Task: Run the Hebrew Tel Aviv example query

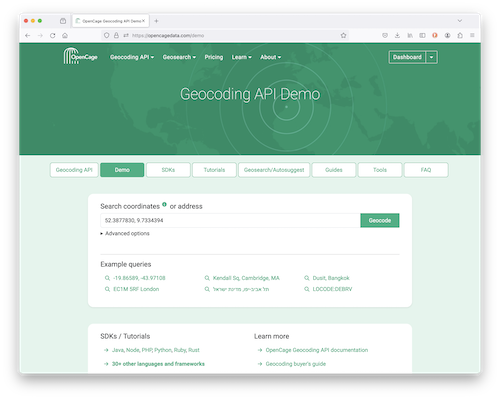Action: click(x=241, y=289)
